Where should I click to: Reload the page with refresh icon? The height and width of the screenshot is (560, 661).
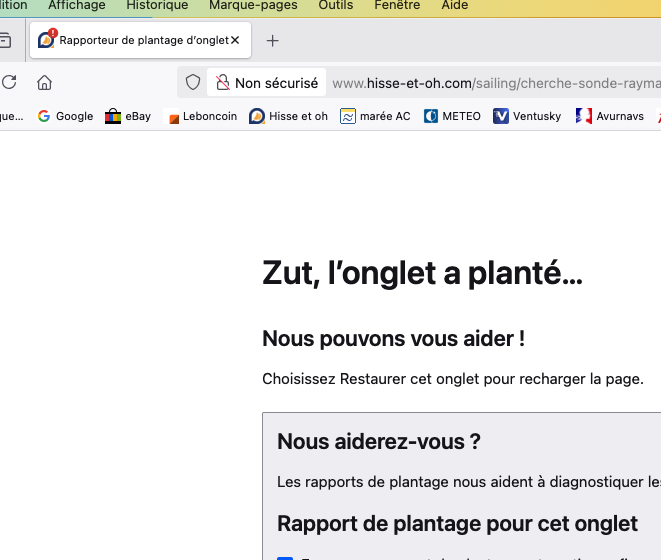coord(10,83)
